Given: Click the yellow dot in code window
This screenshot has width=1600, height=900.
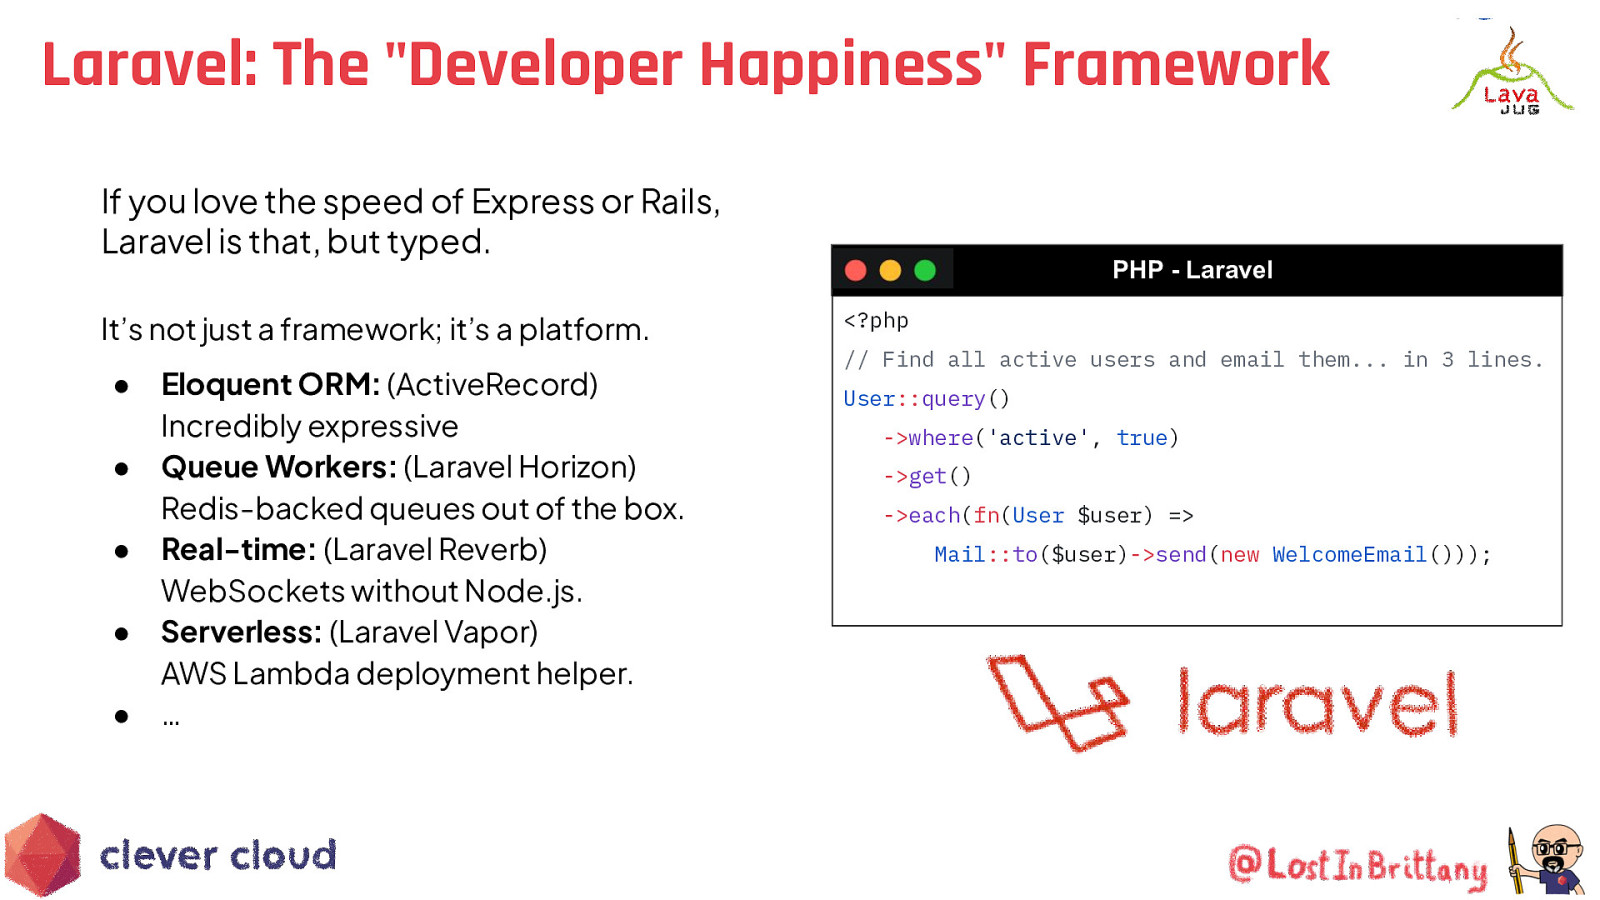Looking at the screenshot, I should (890, 271).
